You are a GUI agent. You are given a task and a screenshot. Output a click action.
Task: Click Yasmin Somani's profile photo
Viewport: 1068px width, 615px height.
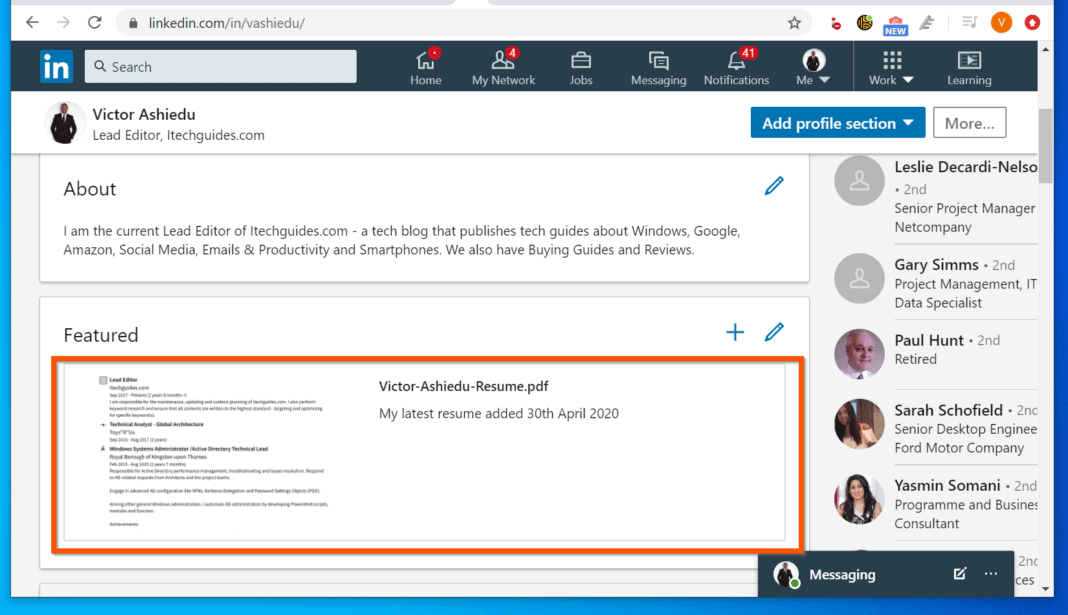pos(860,499)
